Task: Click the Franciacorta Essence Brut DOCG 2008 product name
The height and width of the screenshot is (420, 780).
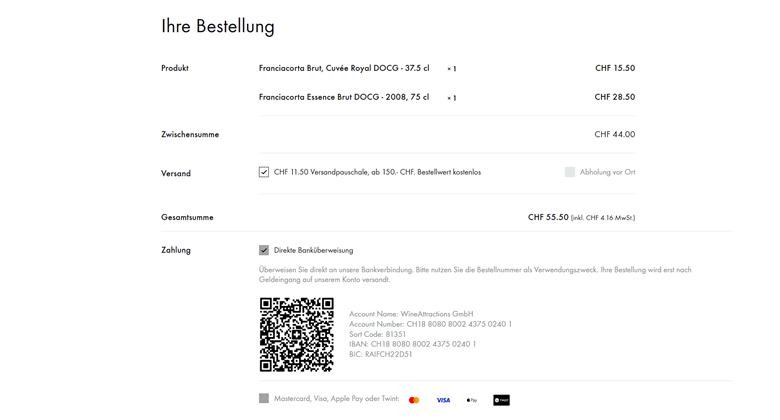Action: [x=344, y=97]
